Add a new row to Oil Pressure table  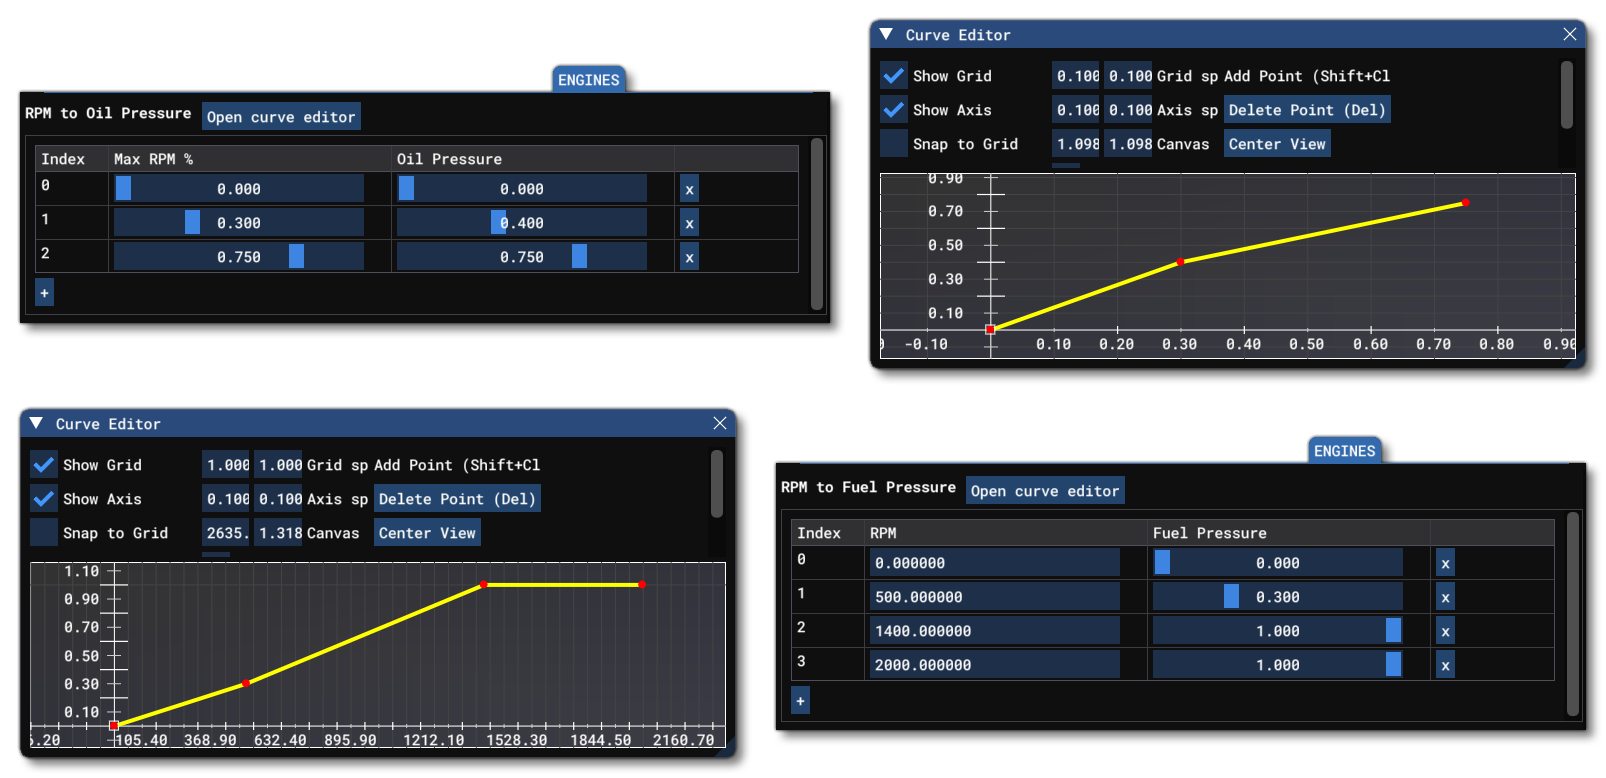pos(44,293)
